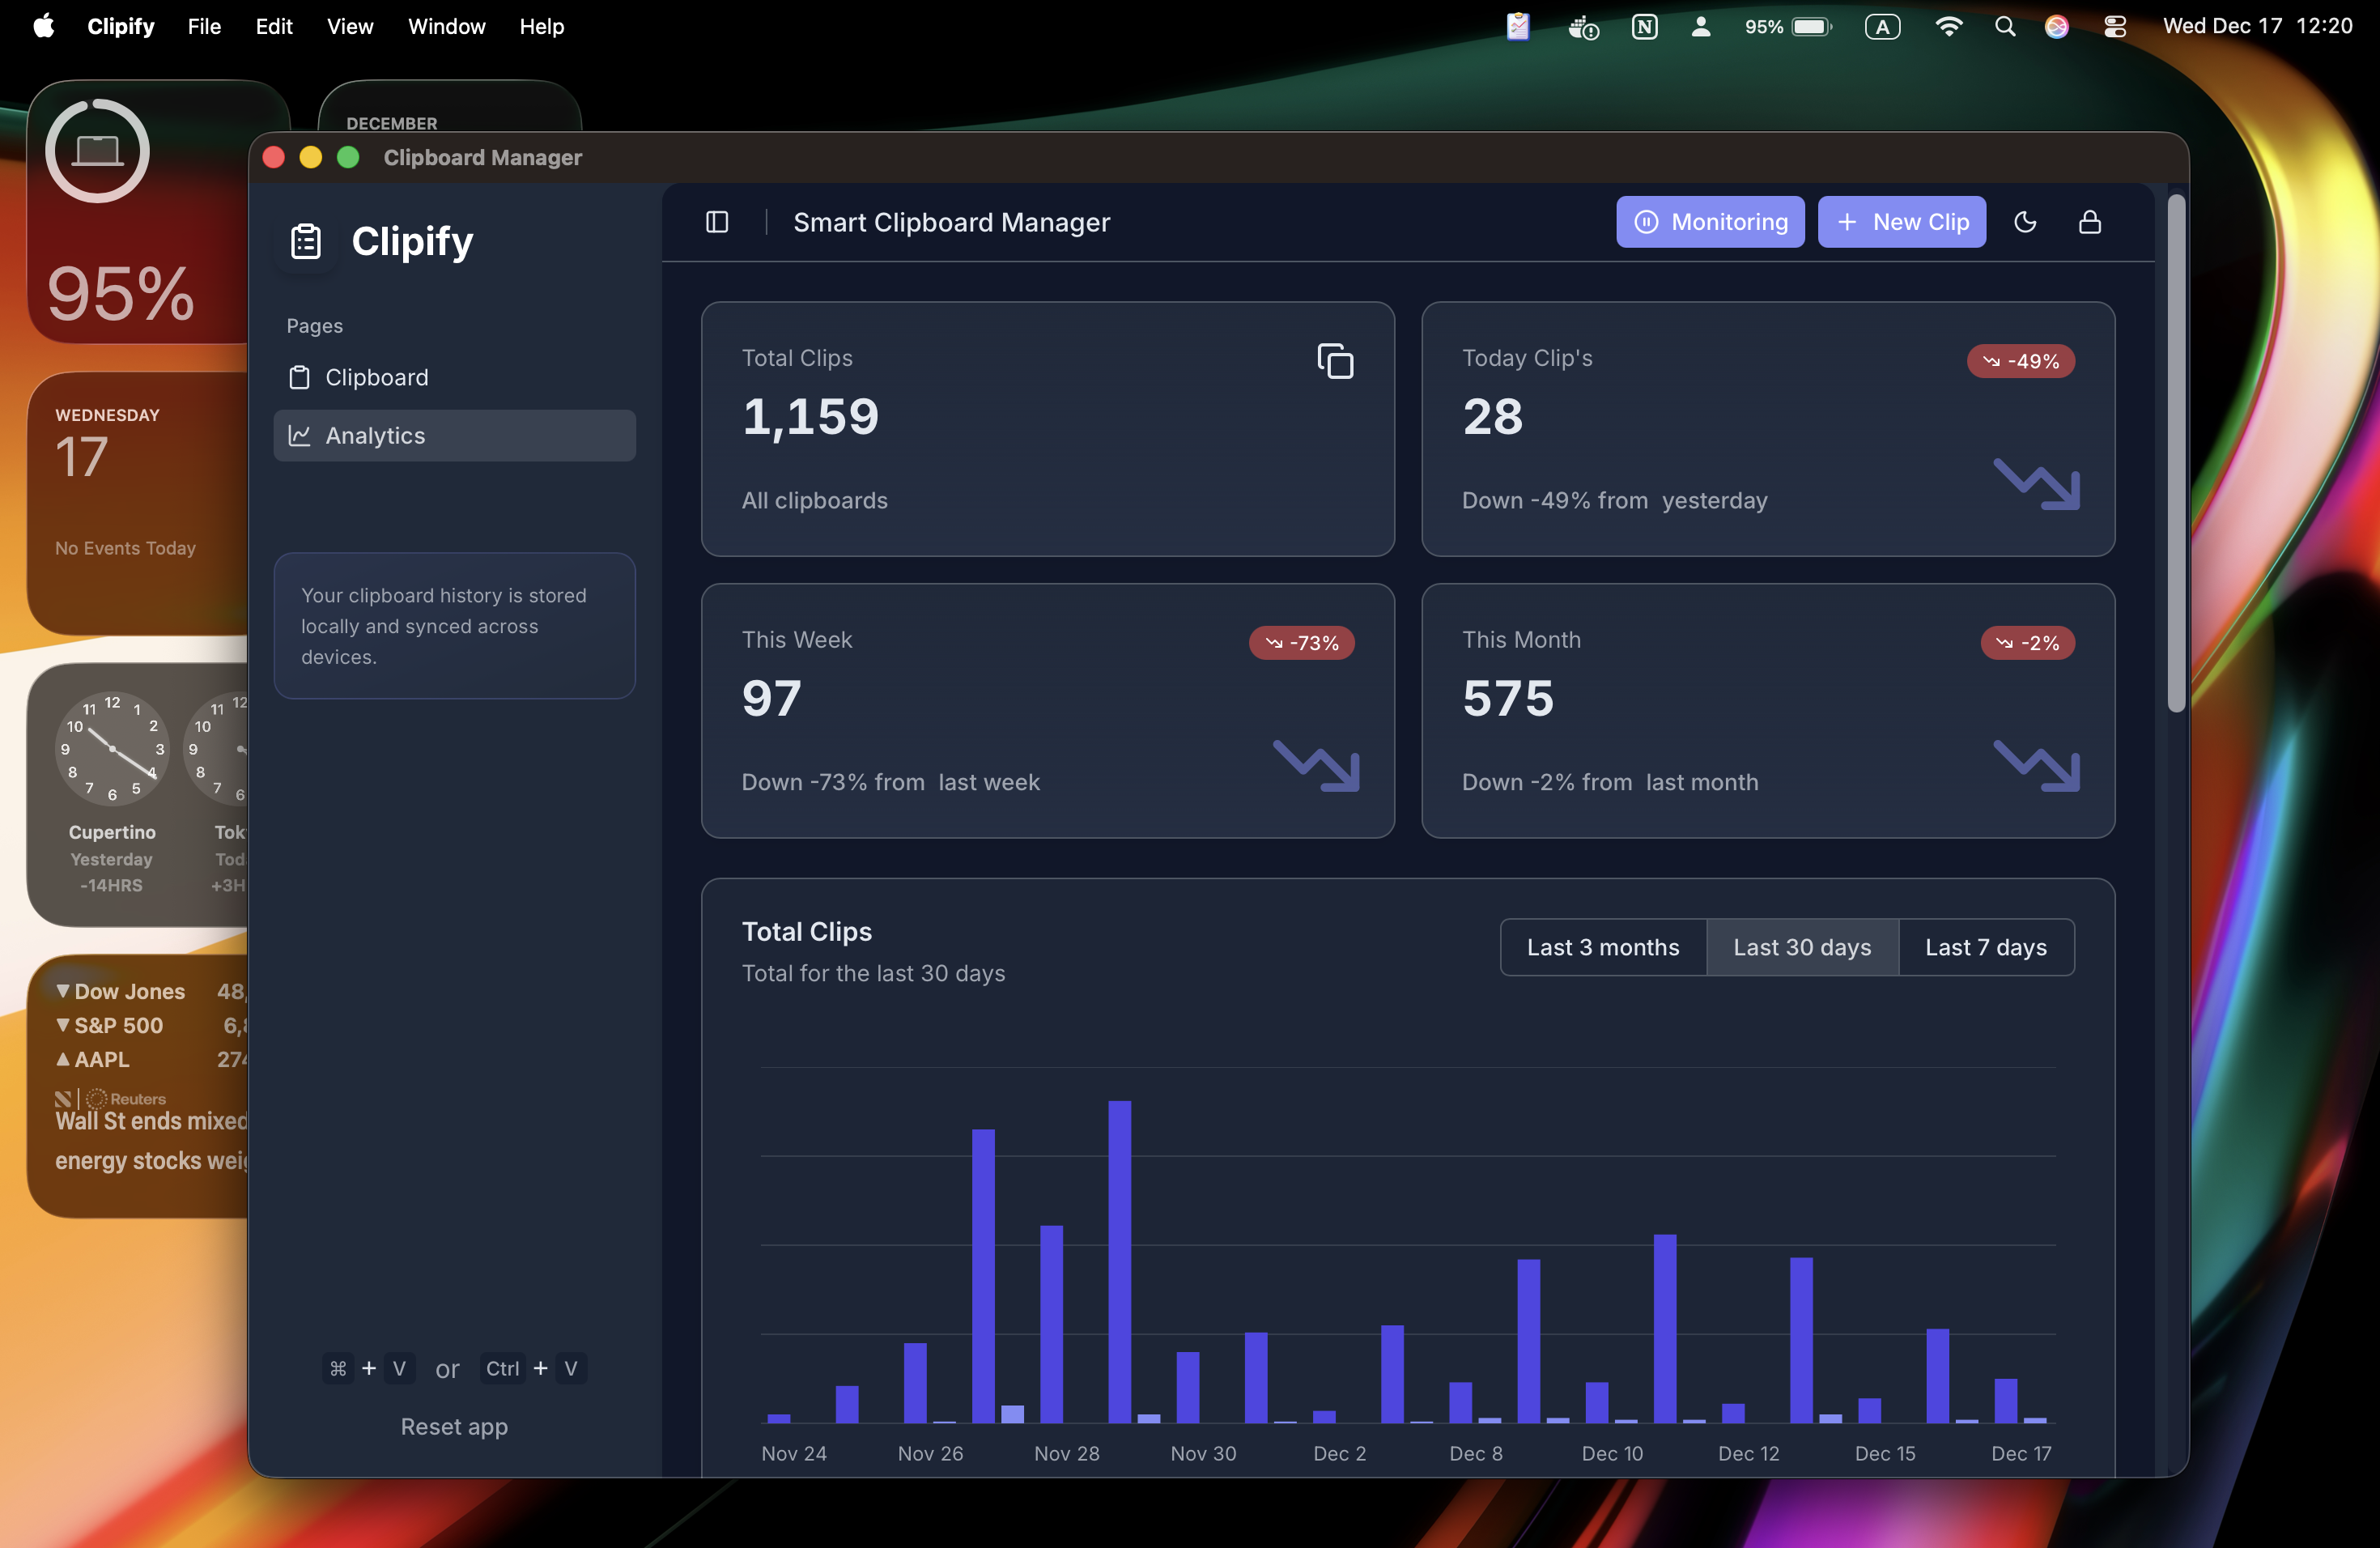Switch to light mode via the moon toggle

2027,222
